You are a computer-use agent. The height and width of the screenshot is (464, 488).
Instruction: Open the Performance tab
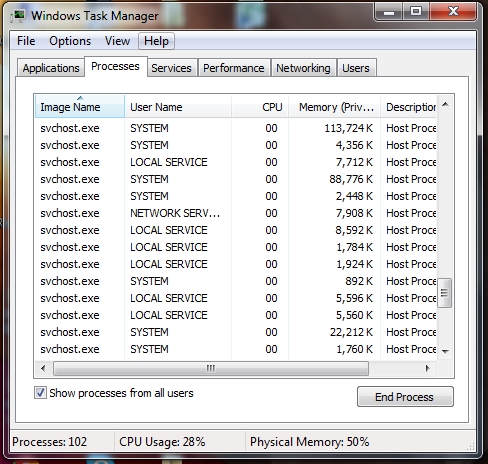click(x=234, y=68)
